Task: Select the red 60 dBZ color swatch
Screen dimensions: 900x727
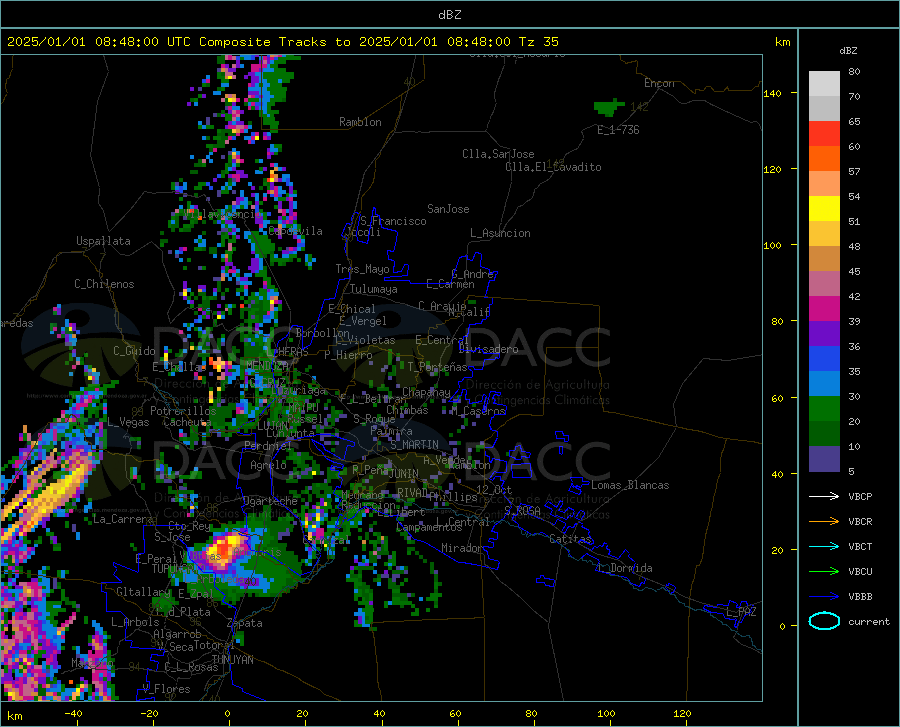Action: 824,134
